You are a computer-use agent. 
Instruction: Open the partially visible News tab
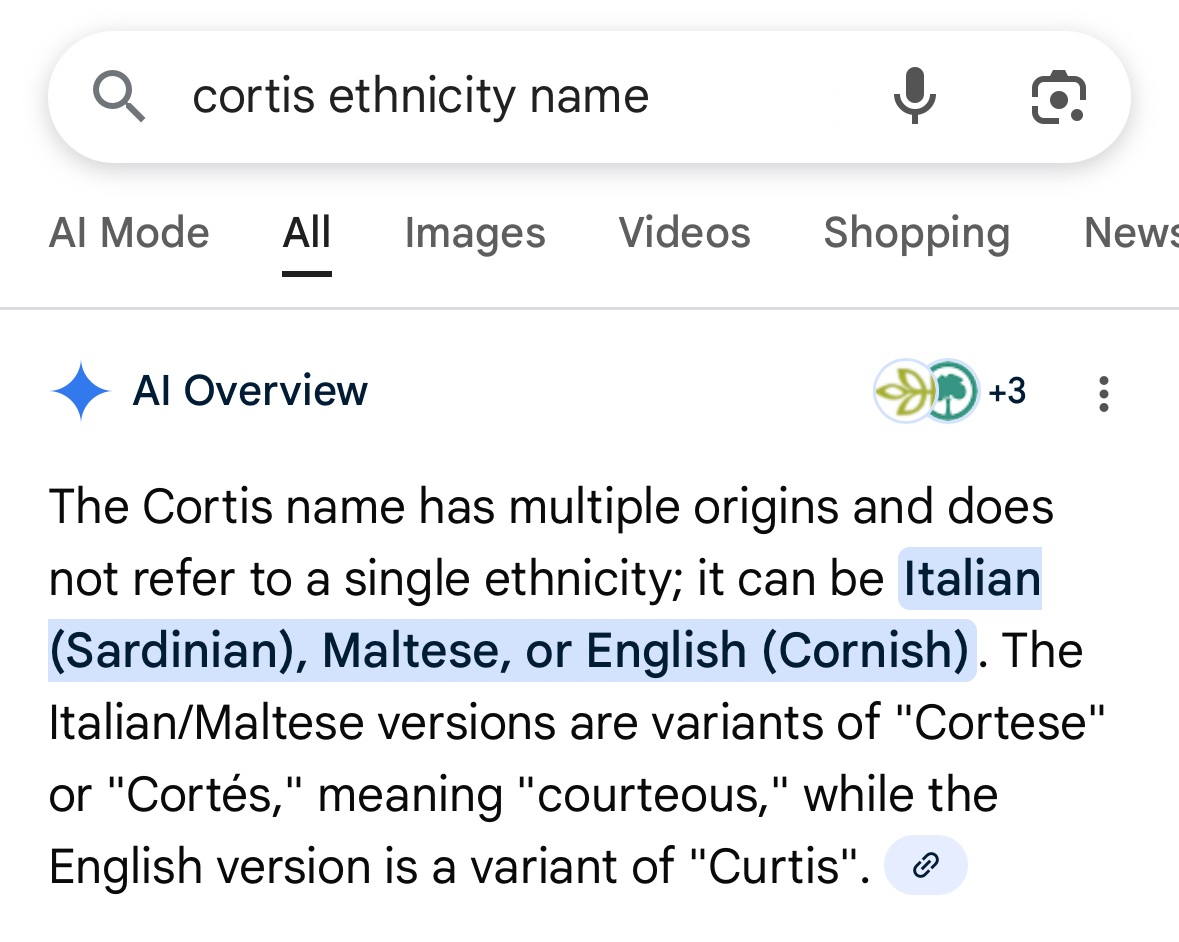[1130, 233]
